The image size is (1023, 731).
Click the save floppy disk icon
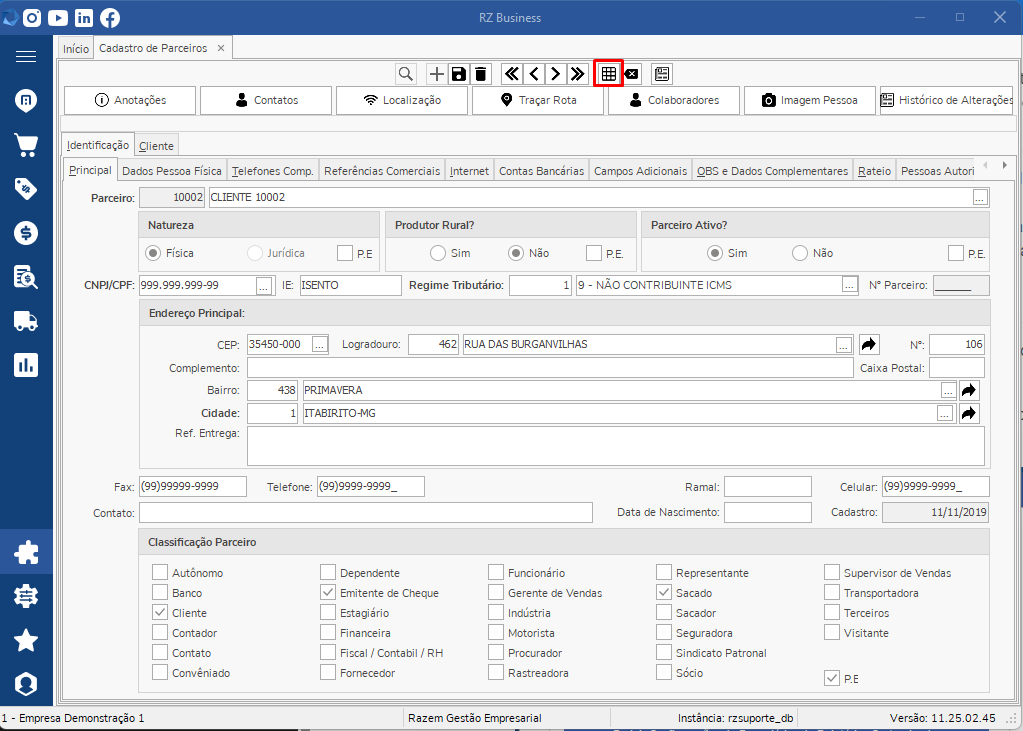click(x=459, y=74)
